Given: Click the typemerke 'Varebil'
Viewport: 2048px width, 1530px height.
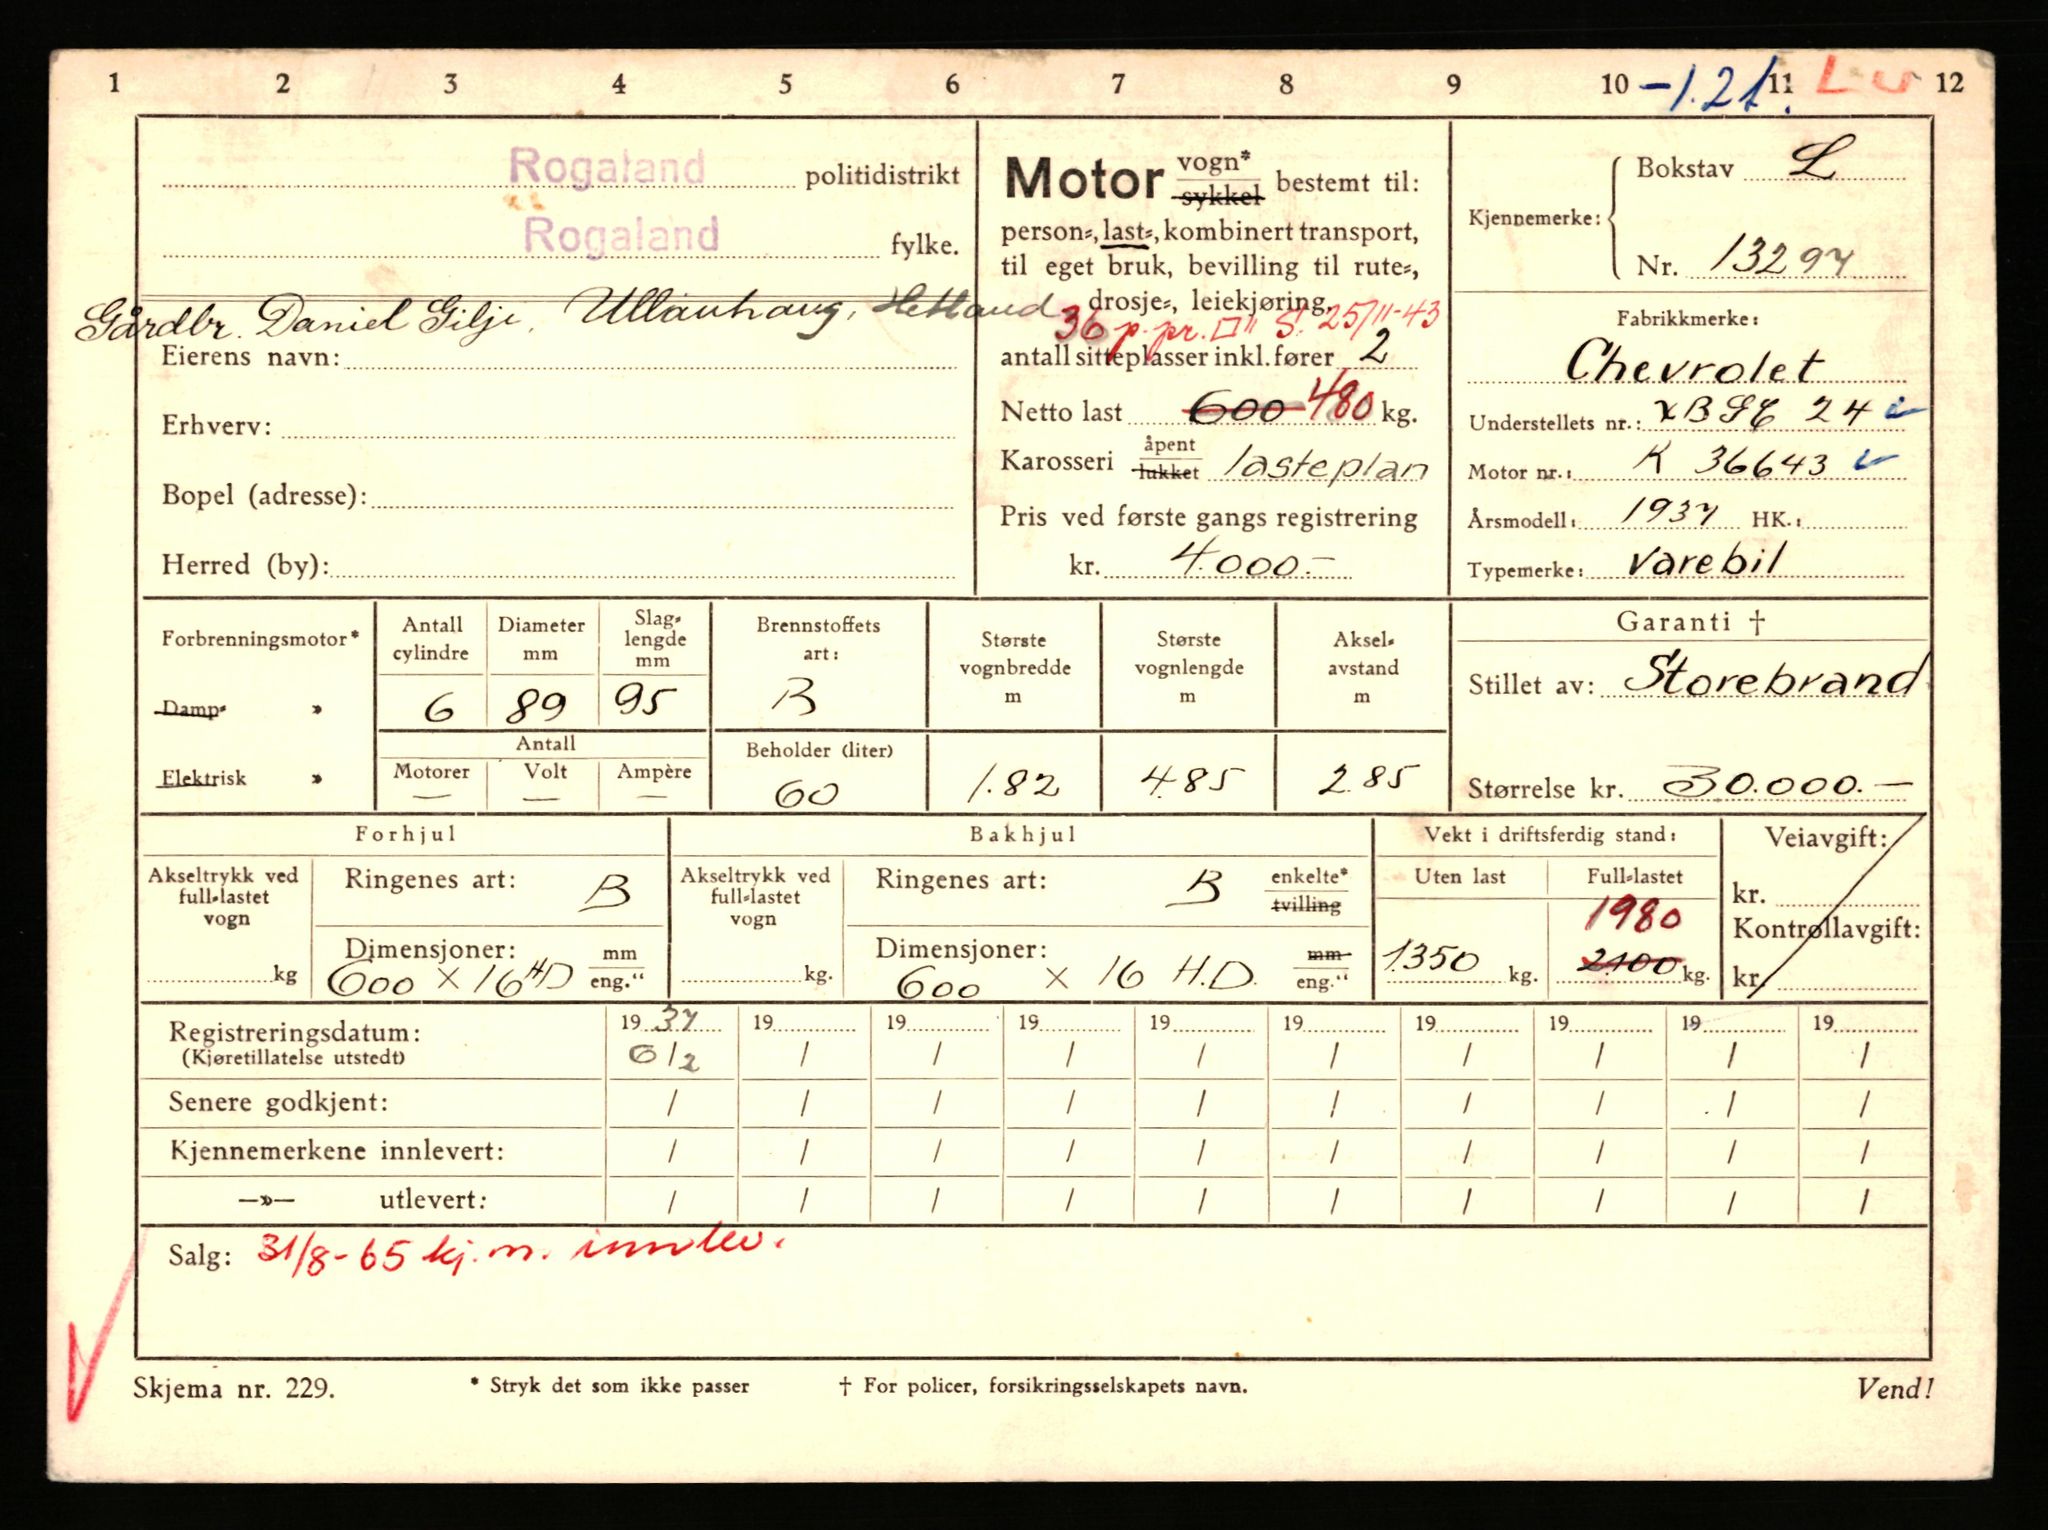Looking at the screenshot, I should coord(1705,559).
